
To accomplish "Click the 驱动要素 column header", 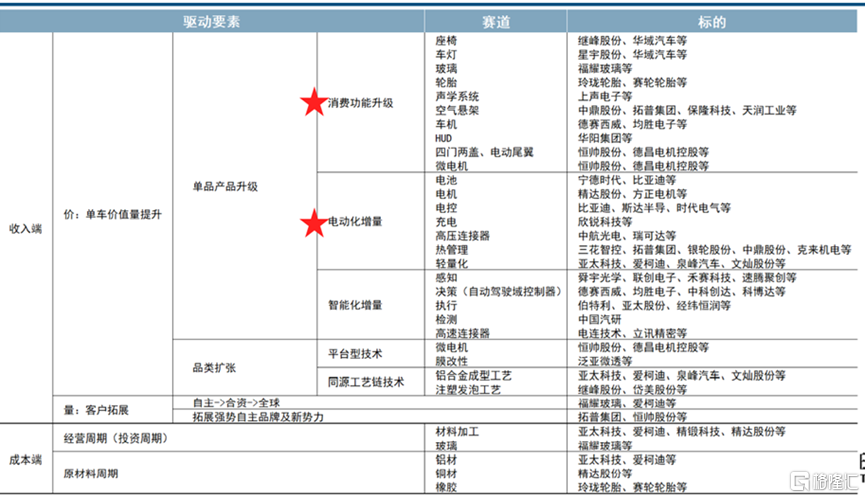I will point(212,22).
